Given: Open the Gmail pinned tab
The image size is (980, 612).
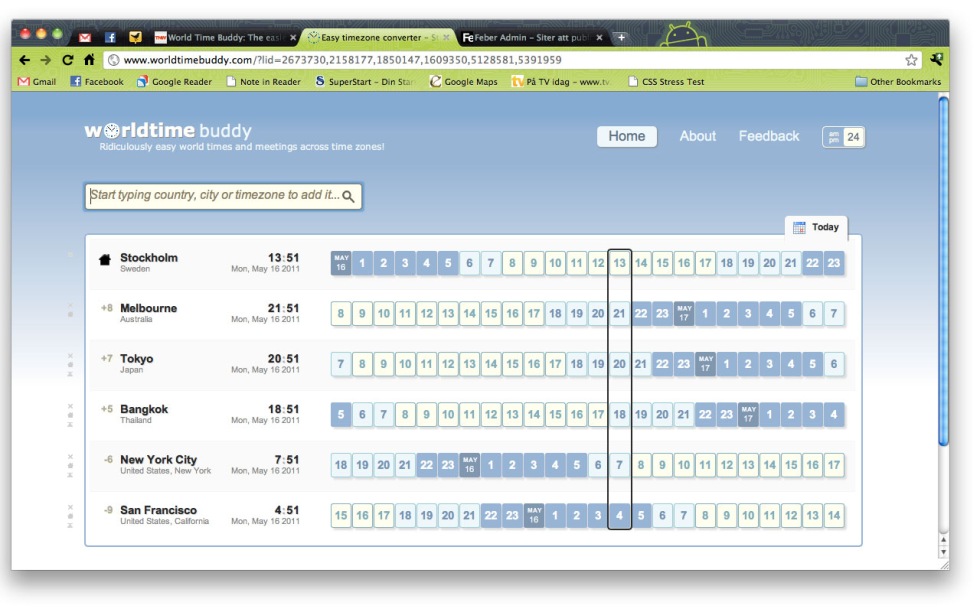Looking at the screenshot, I should click(85, 38).
